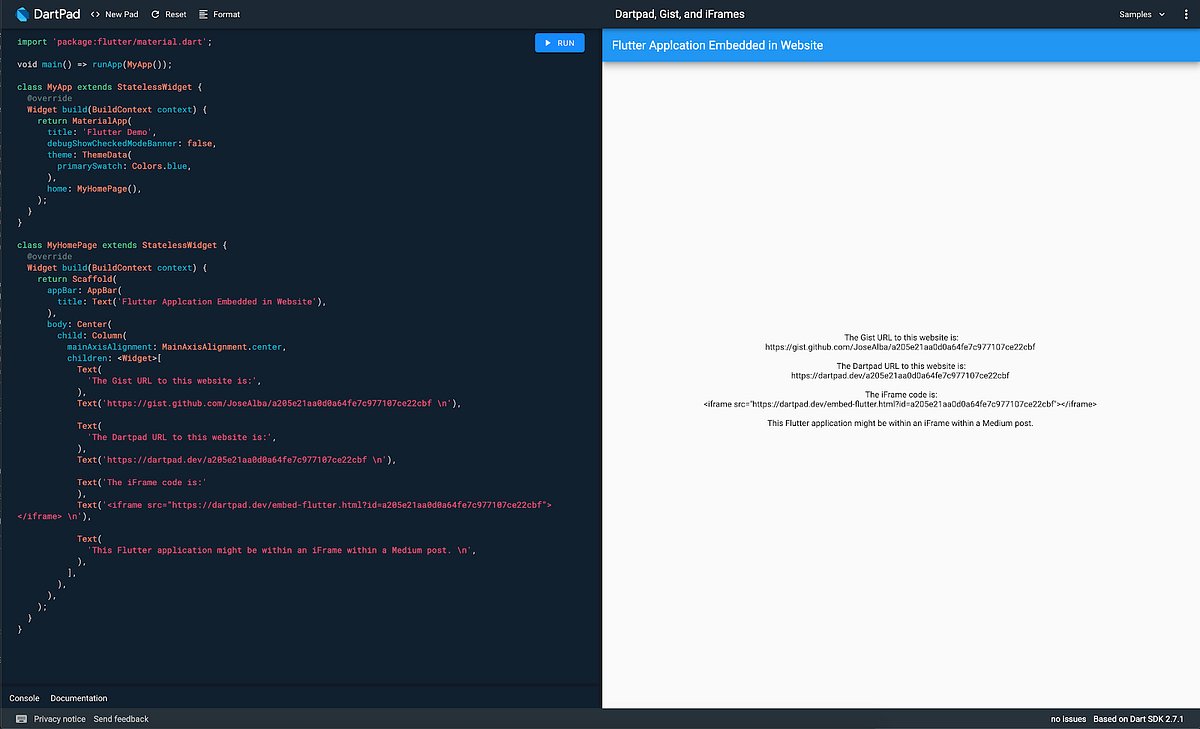1200x729 pixels.
Task: Click the Send feedback link
Action: pyautogui.click(x=122, y=718)
